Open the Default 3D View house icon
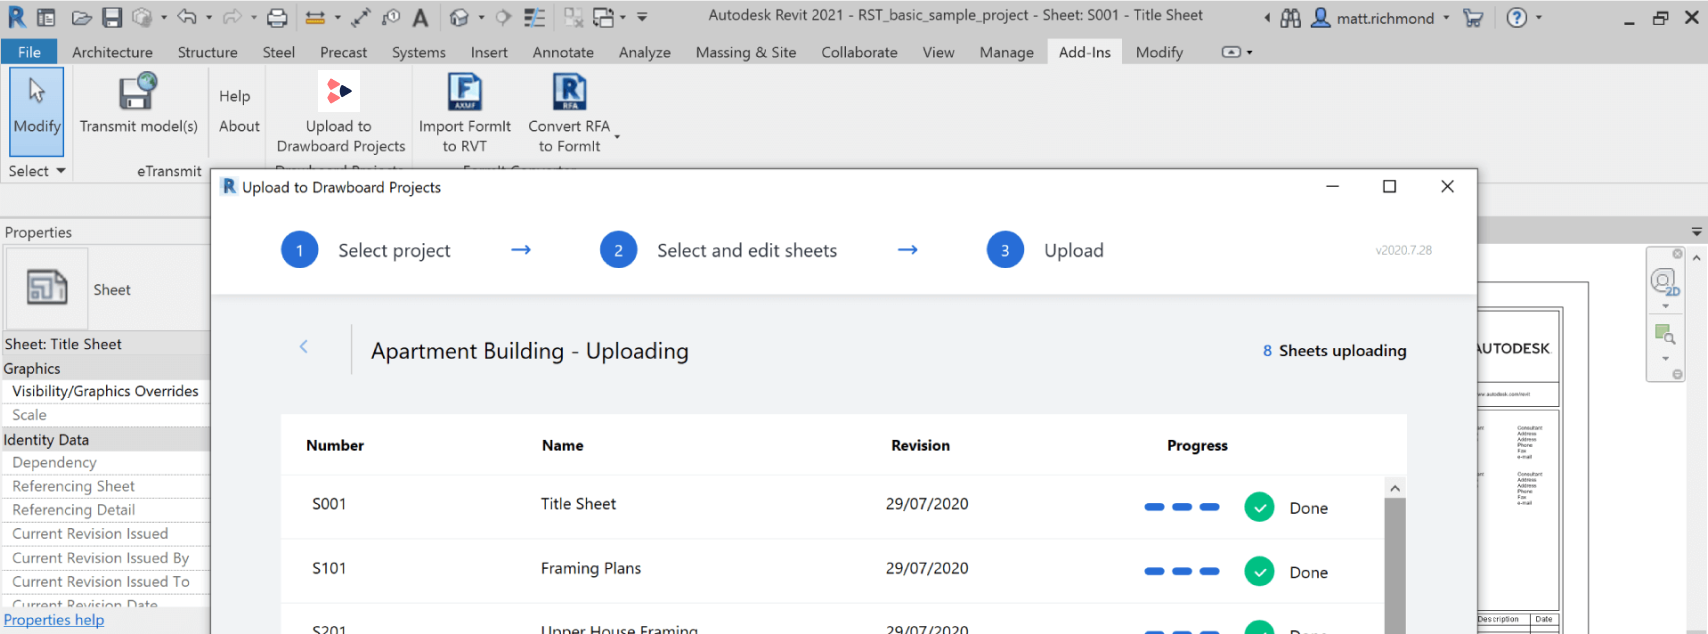The image size is (1708, 634). 459,17
